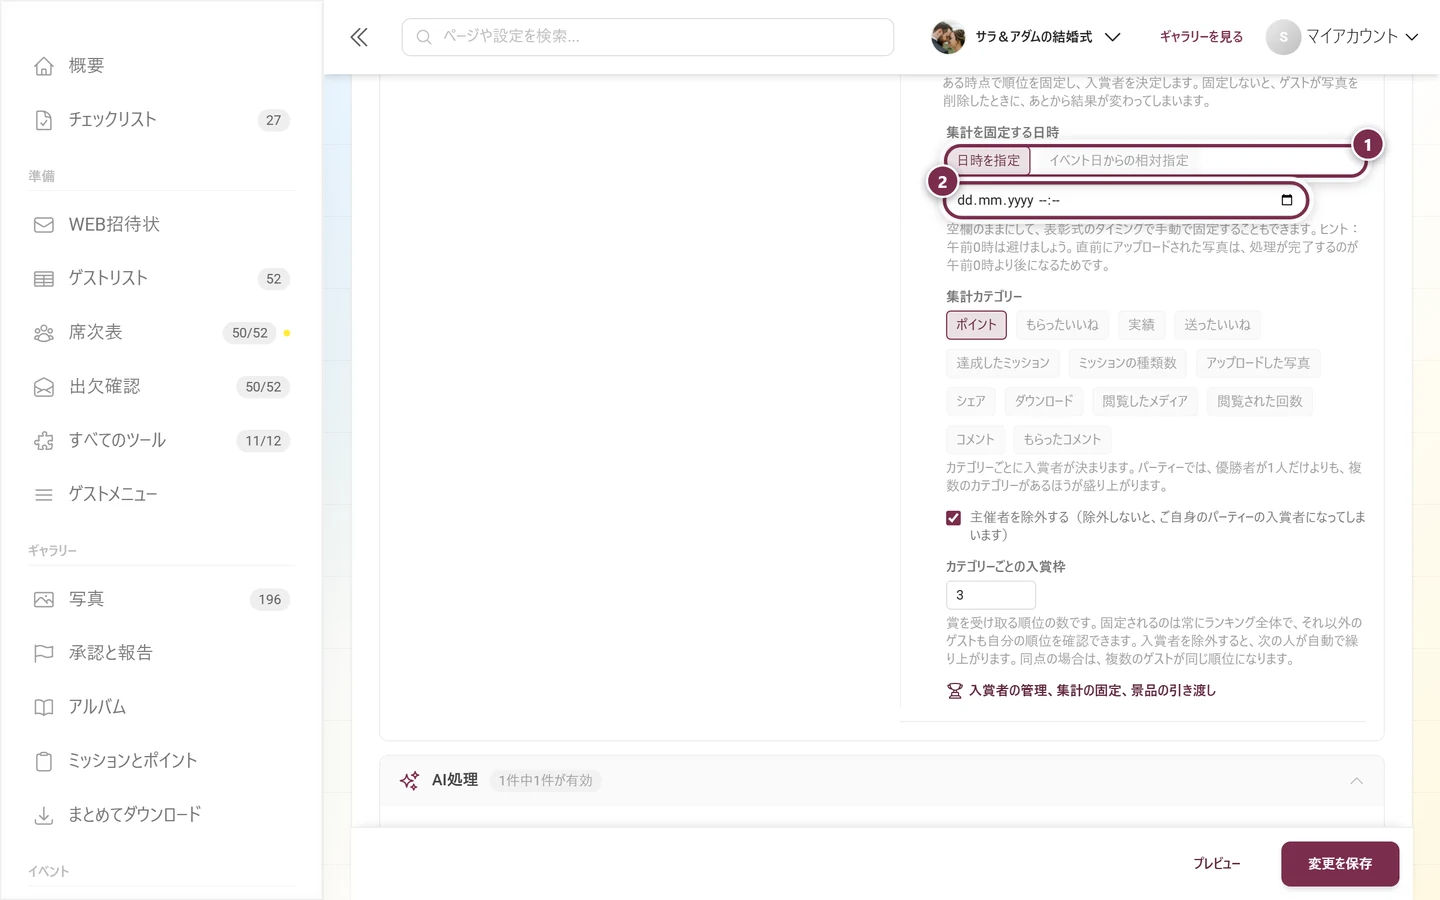Click the 196 badge next to 写真

click(270, 600)
